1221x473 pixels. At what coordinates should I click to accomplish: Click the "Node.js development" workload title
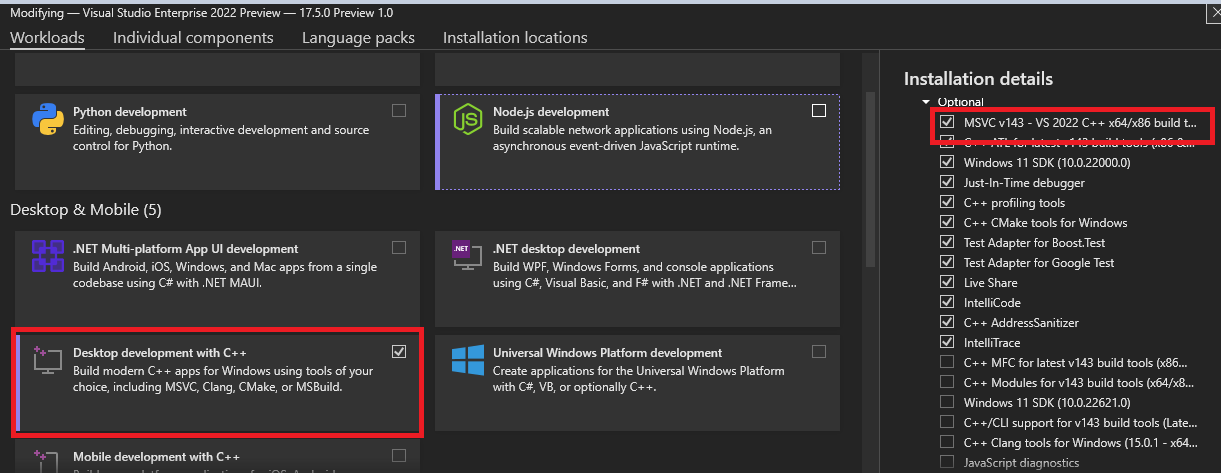(x=551, y=112)
